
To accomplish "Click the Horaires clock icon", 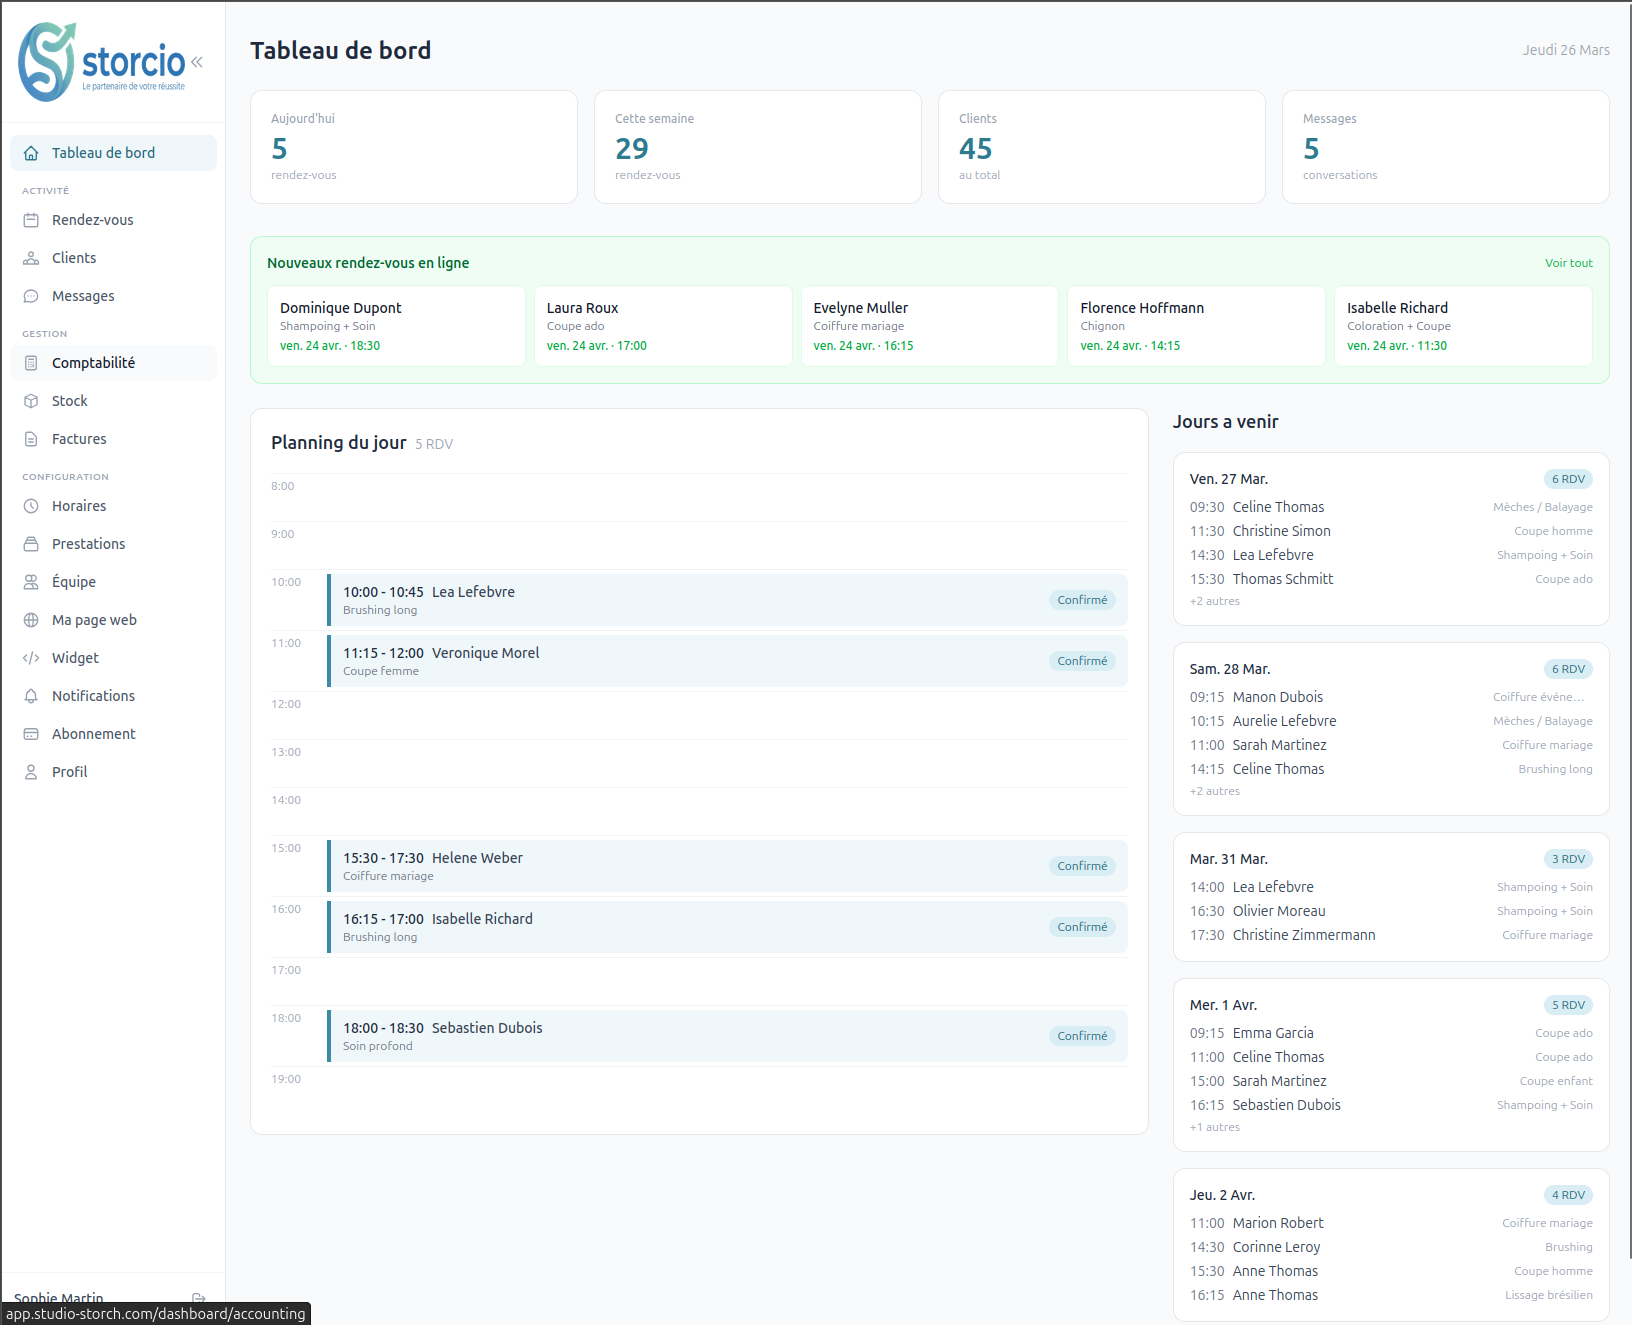I will tap(31, 506).
